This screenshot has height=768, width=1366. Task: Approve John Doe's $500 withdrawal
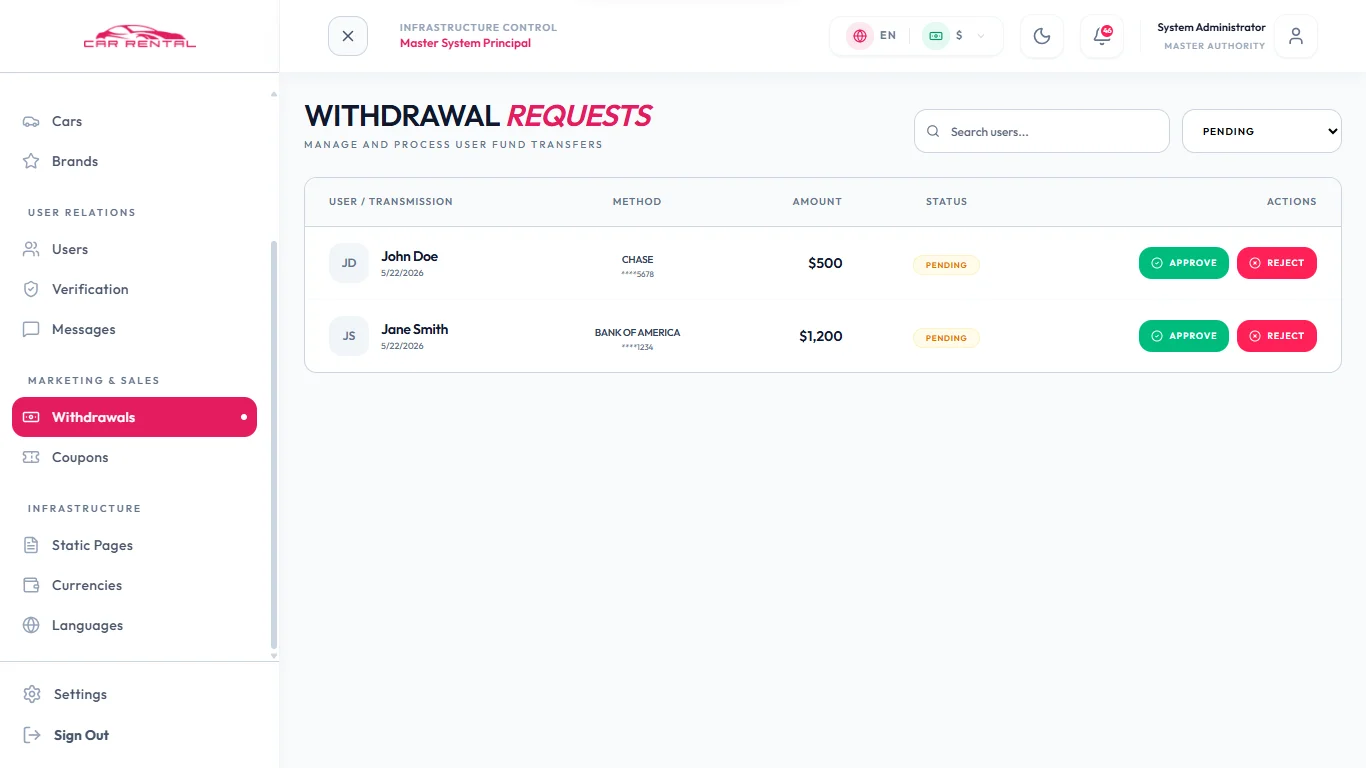click(x=1184, y=263)
